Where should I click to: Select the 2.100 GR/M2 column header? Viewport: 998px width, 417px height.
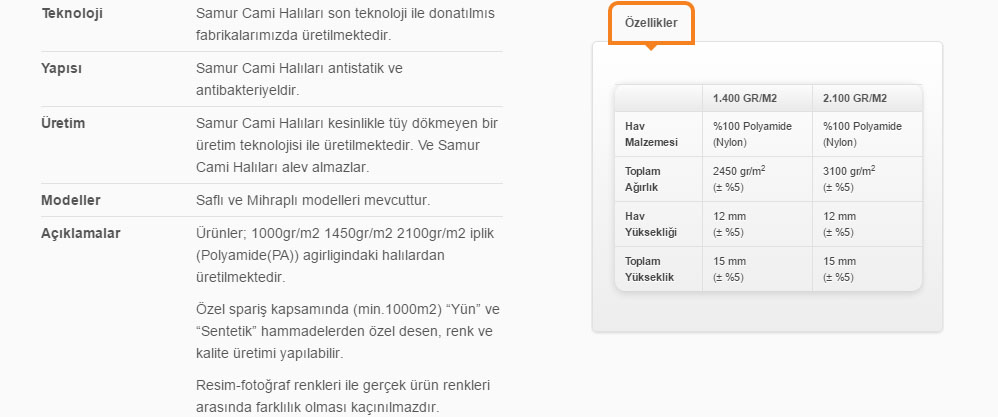click(x=867, y=98)
